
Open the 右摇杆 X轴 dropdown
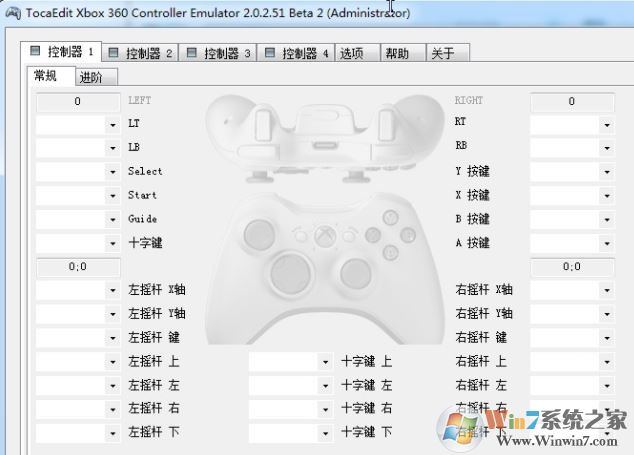[x=572, y=290]
